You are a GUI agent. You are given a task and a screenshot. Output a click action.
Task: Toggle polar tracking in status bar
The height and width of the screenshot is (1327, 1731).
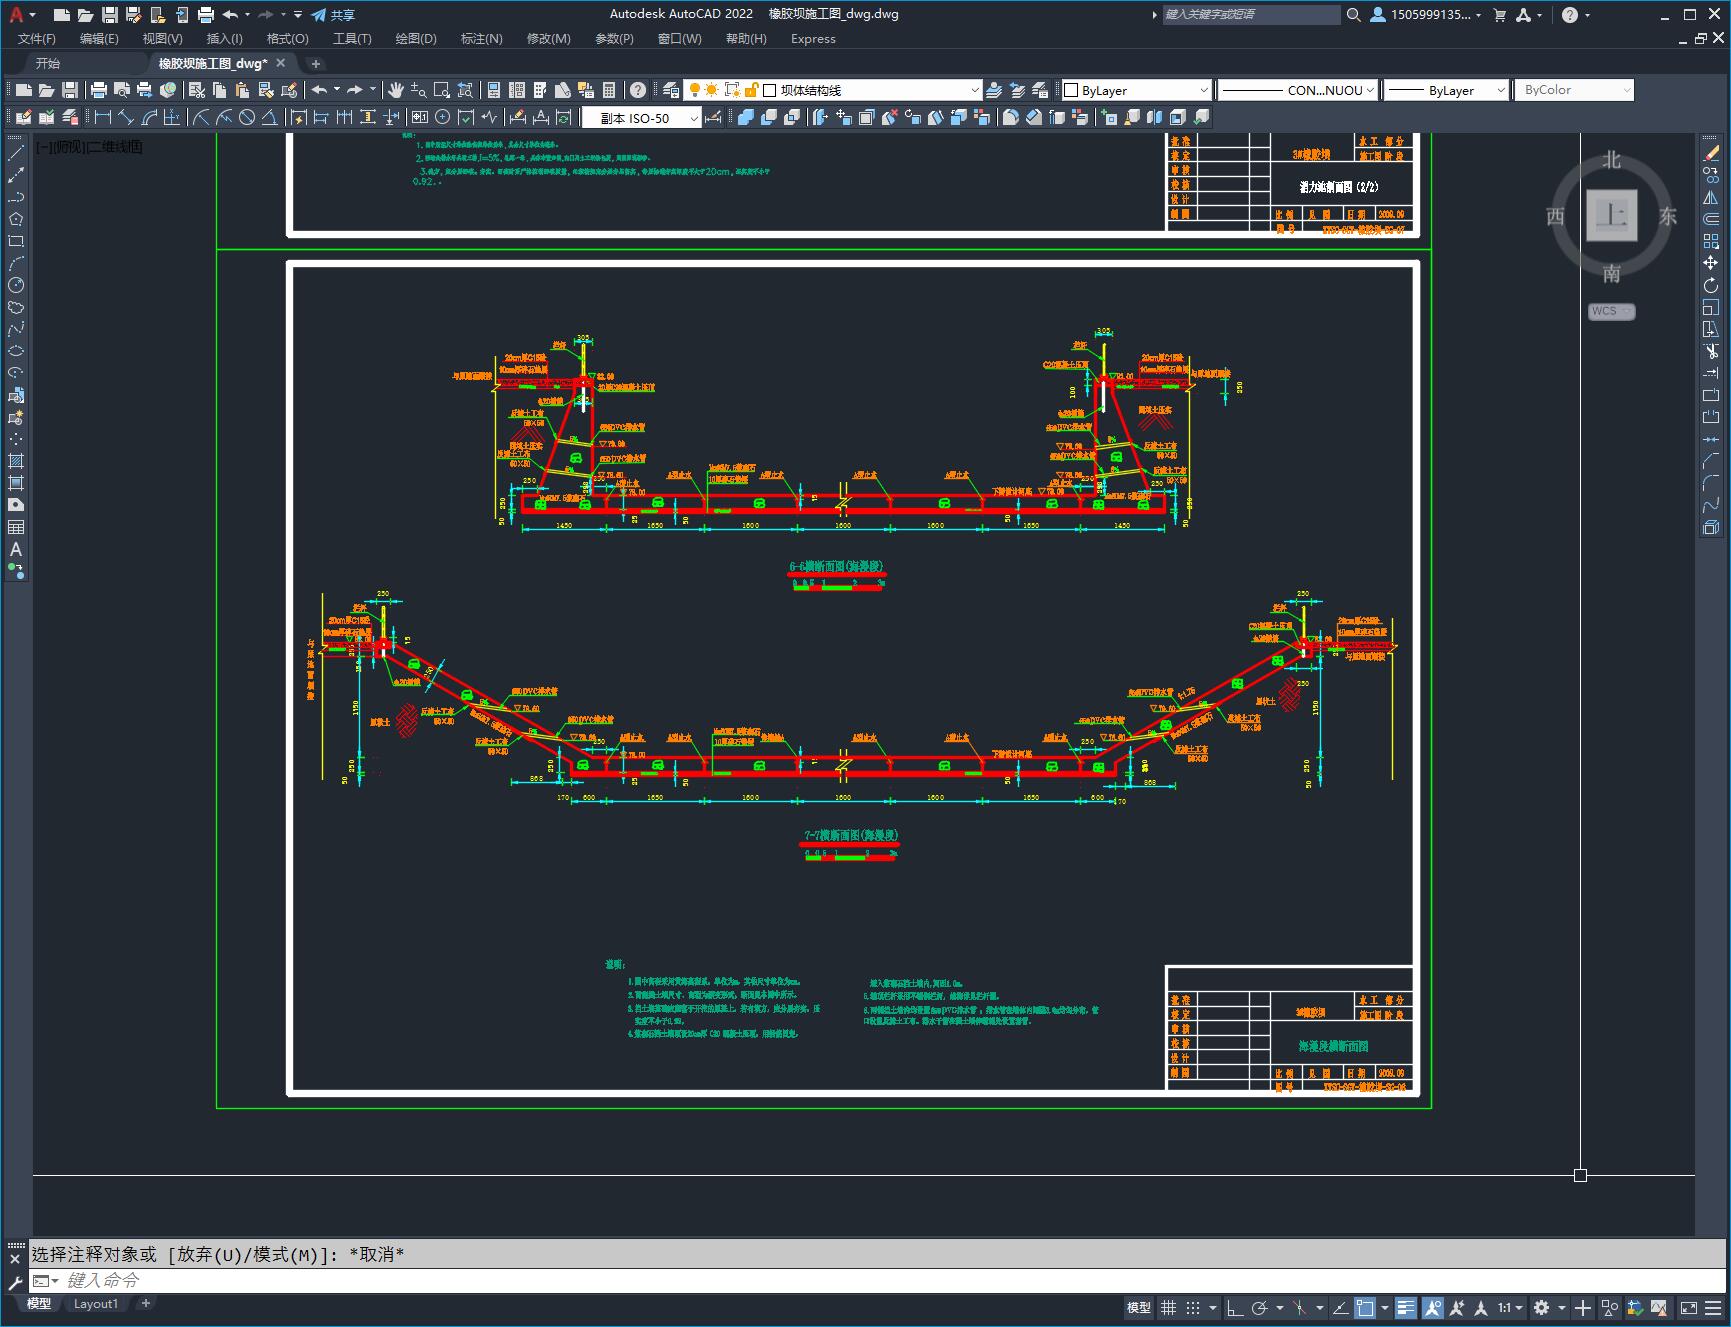(1260, 1307)
